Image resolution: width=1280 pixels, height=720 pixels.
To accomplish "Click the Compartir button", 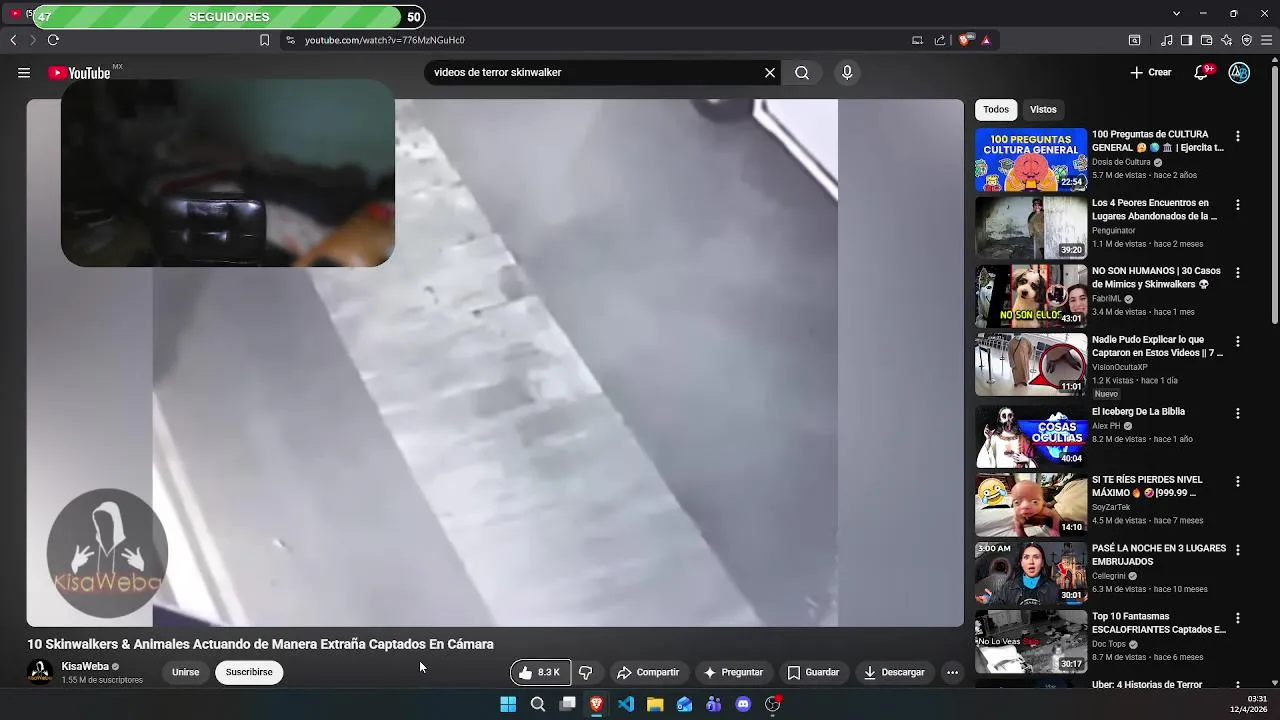I will [648, 672].
